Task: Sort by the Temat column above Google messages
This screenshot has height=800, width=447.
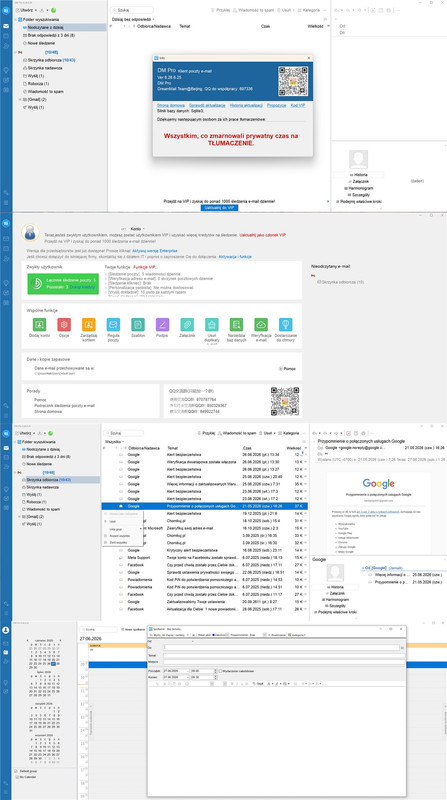Action: pyautogui.click(x=173, y=448)
